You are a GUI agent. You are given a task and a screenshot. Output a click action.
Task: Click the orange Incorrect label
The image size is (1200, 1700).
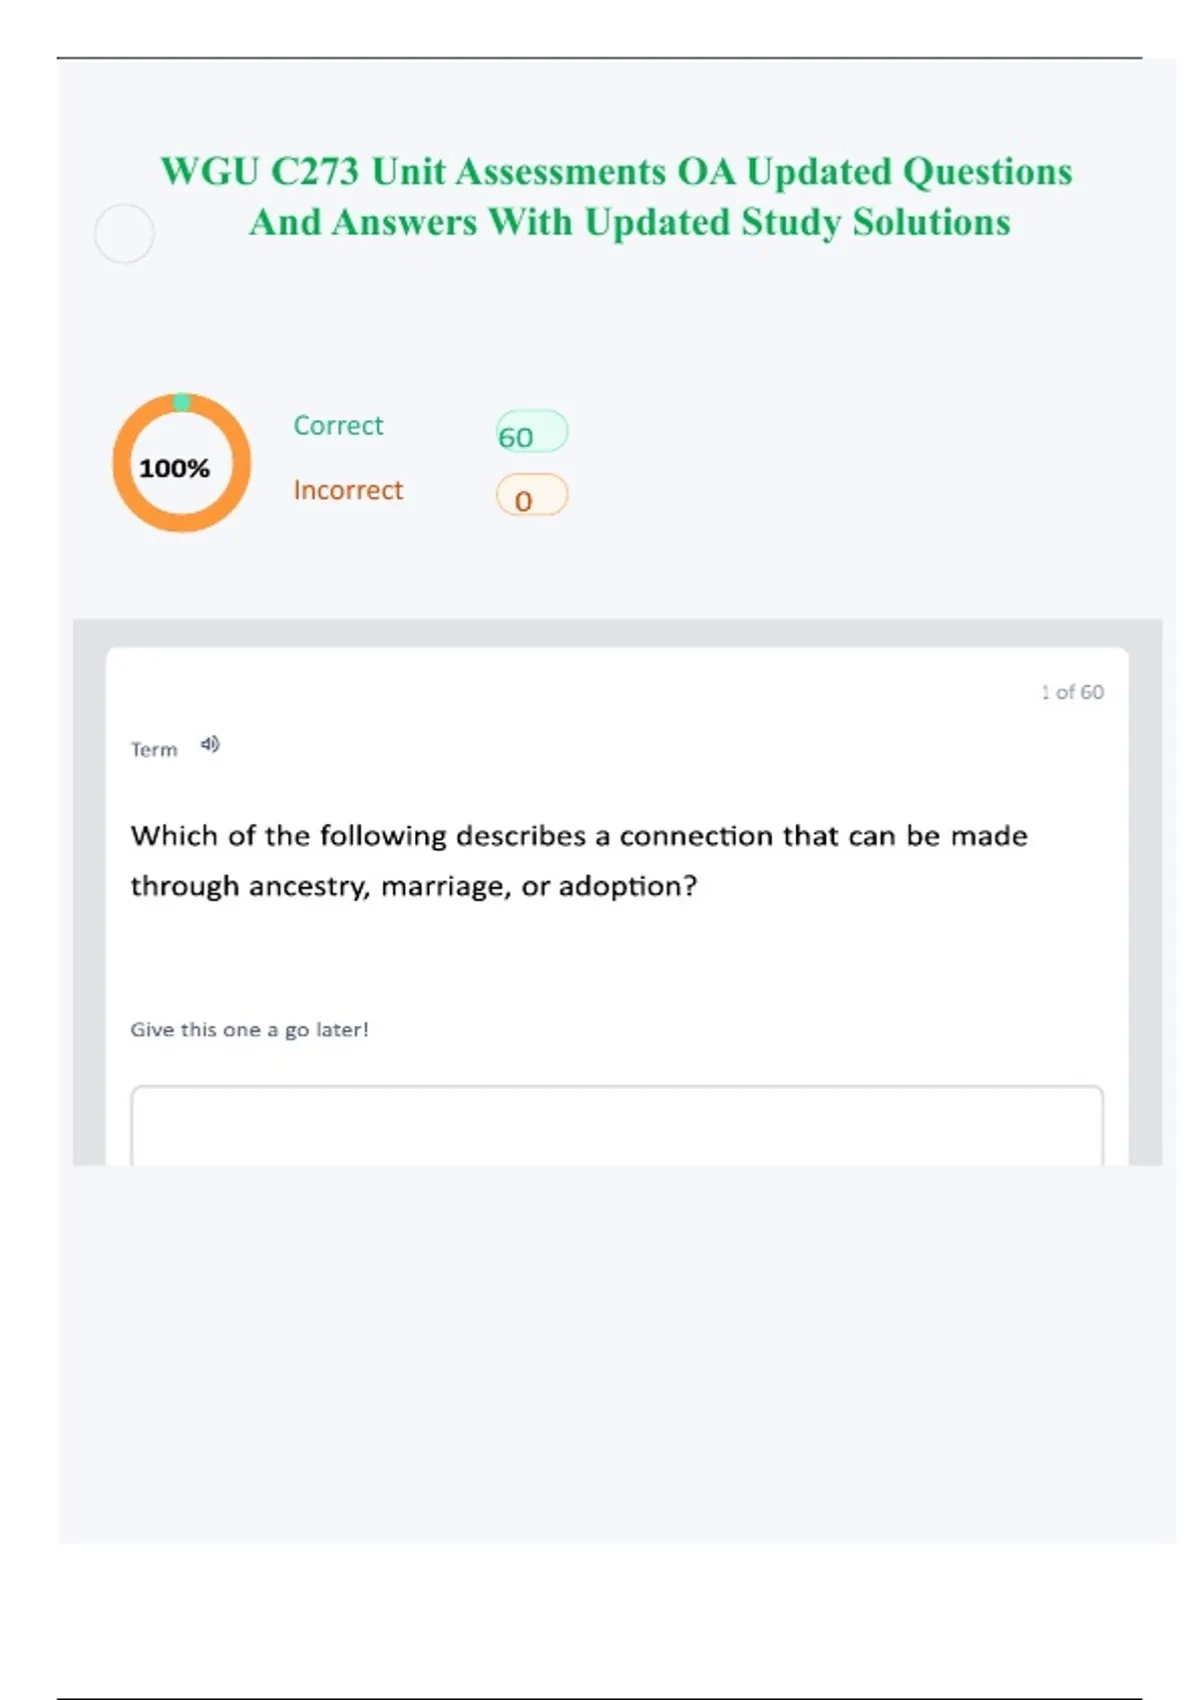pos(348,490)
